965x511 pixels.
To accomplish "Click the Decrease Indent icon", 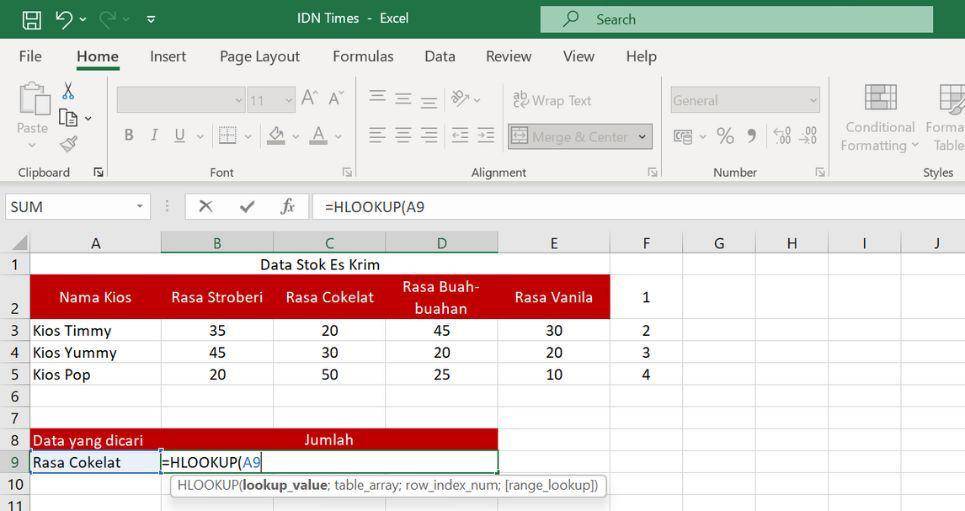I will [460, 135].
